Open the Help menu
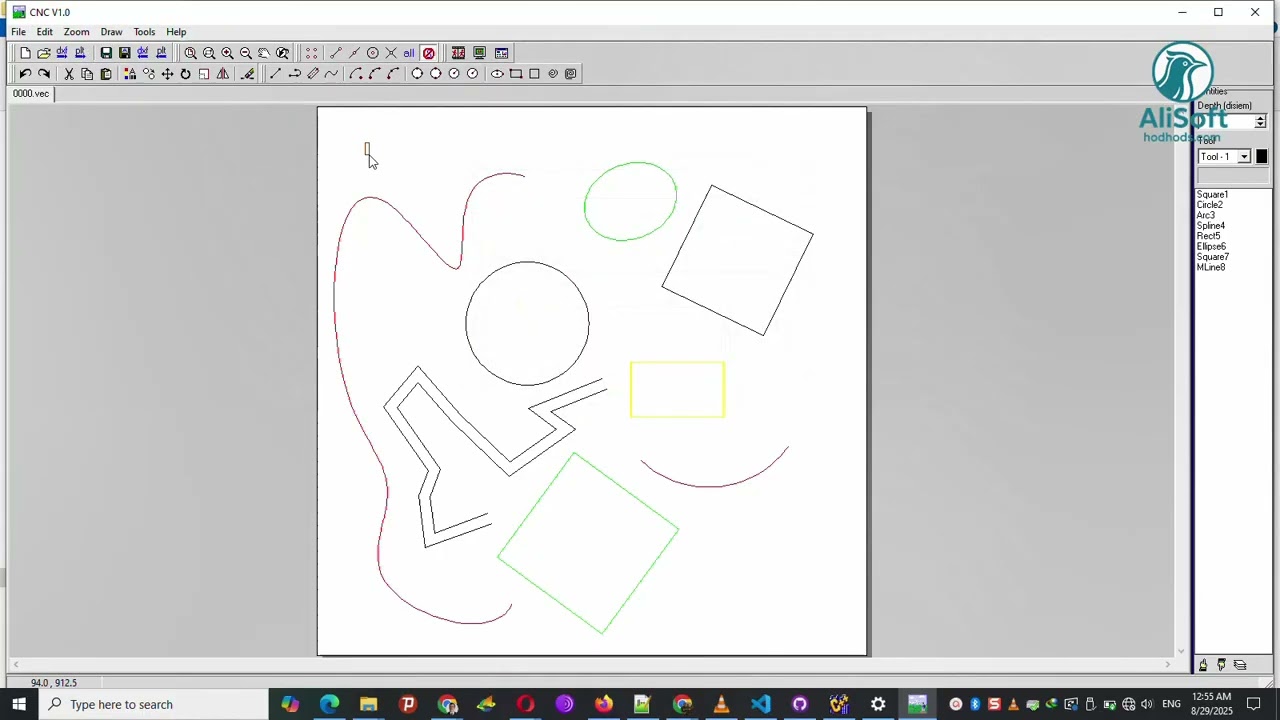The image size is (1280, 720). tap(176, 32)
